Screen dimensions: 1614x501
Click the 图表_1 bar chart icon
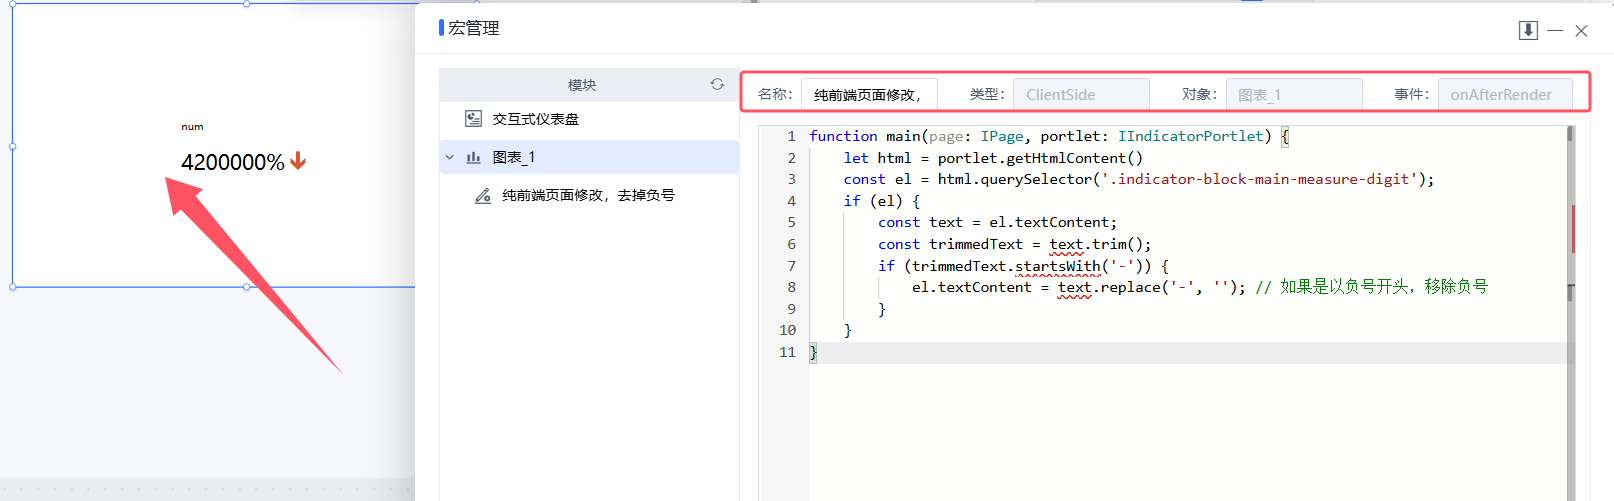tap(473, 157)
